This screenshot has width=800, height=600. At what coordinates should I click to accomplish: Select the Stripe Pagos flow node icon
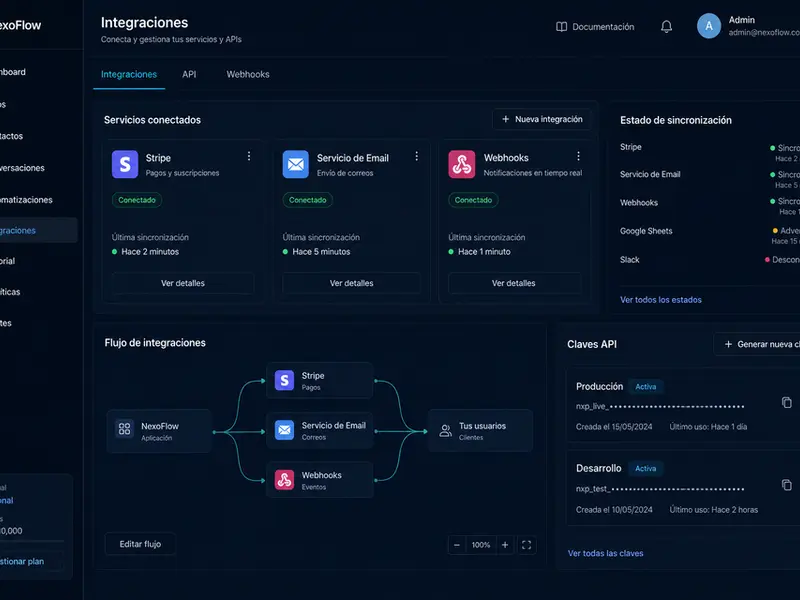pyautogui.click(x=284, y=381)
